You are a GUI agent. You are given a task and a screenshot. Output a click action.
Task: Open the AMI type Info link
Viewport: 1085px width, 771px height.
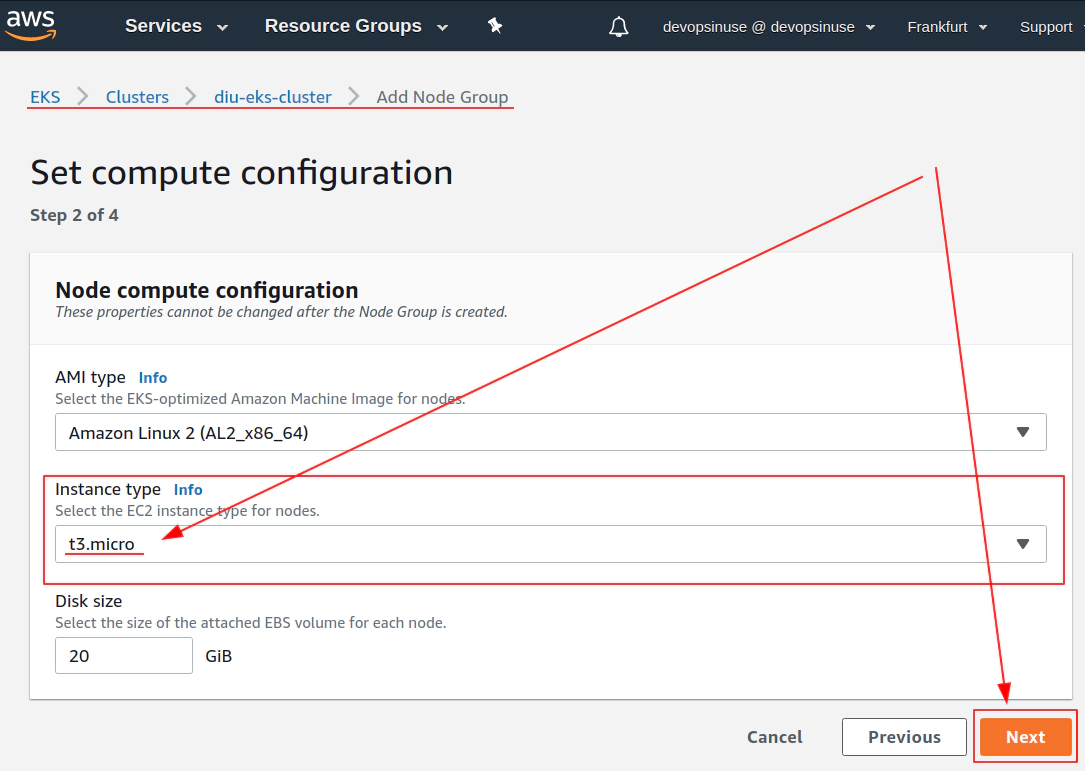[153, 378]
